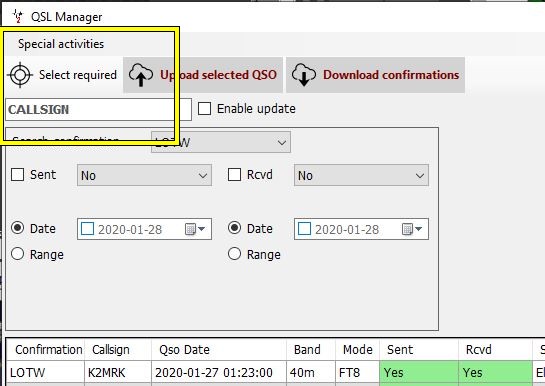Sort by the Rcvd column header

click(495, 350)
